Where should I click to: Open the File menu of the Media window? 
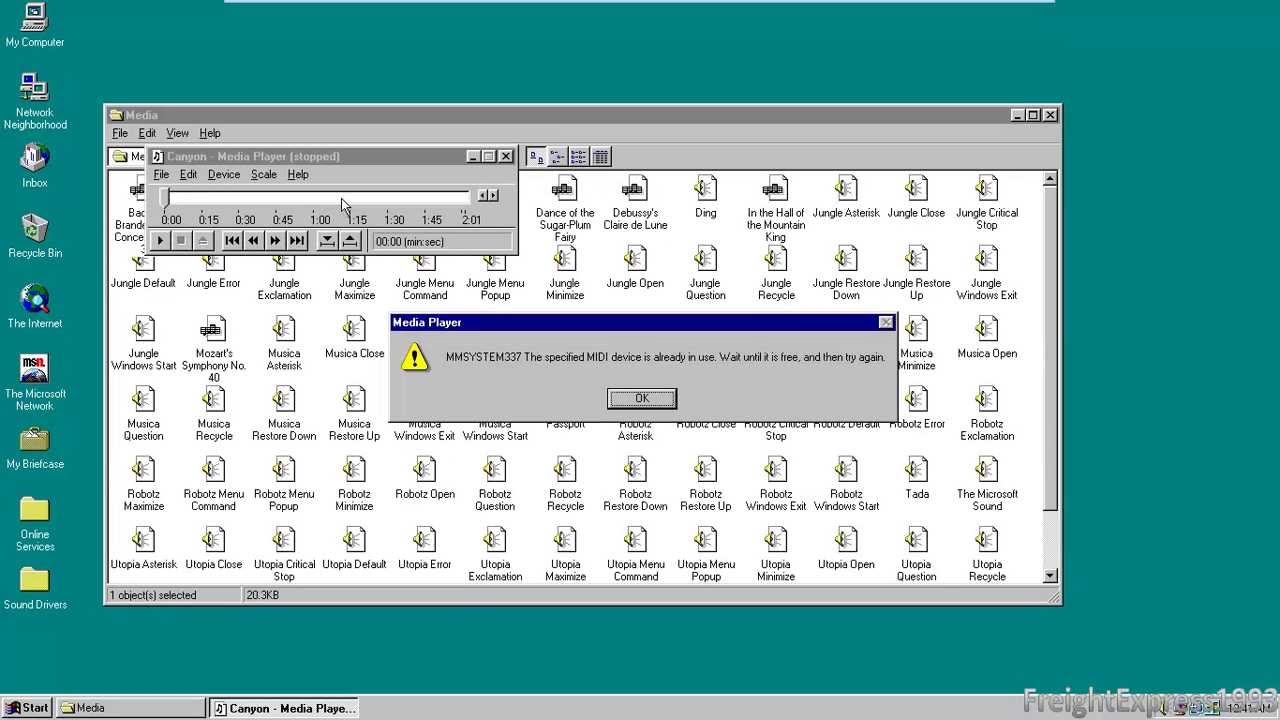pyautogui.click(x=120, y=133)
